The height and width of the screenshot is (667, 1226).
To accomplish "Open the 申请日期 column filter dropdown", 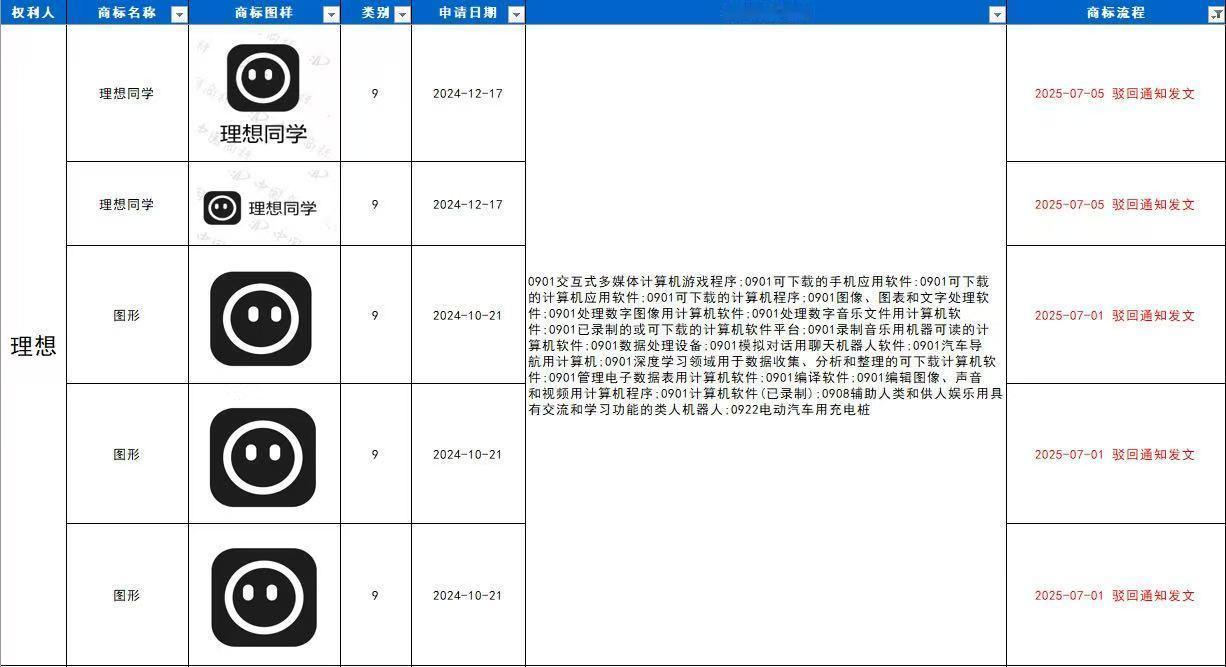I will coord(516,14).
